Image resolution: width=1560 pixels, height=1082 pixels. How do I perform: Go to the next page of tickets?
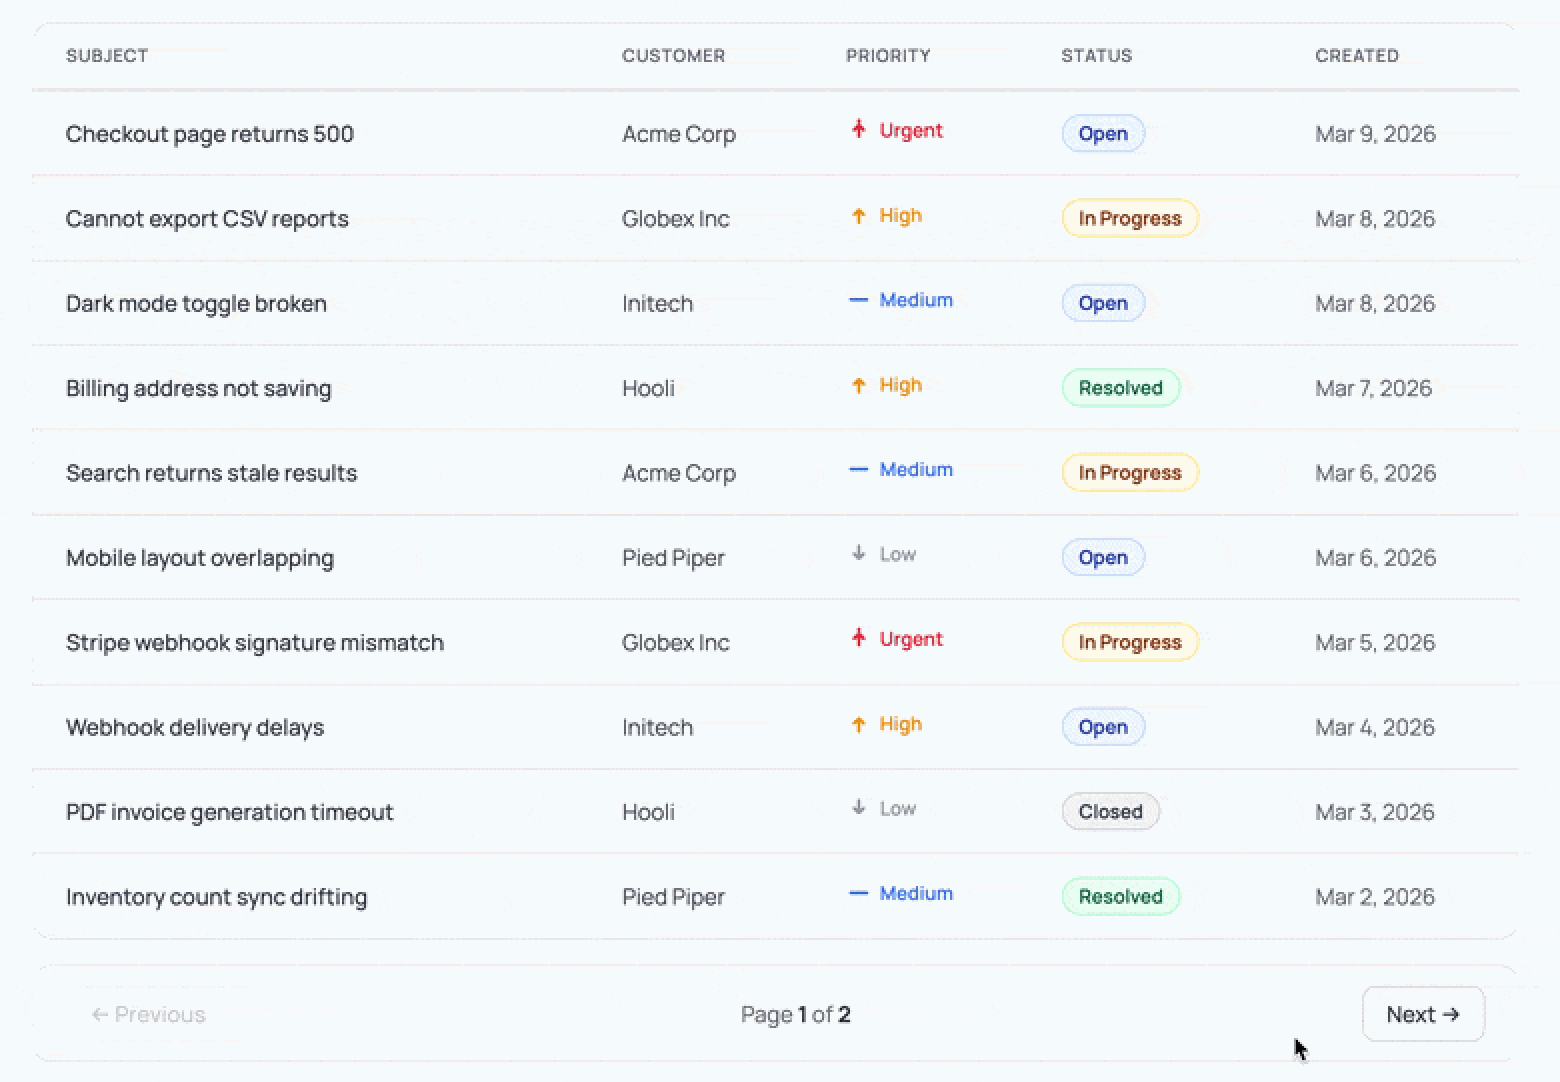point(1422,1013)
